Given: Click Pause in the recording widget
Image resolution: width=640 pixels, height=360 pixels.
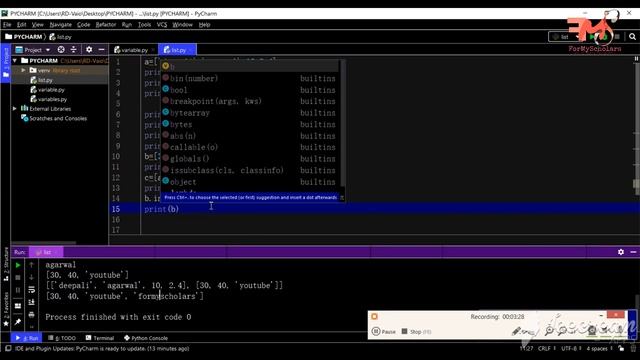Looking at the screenshot, I should pos(384,331).
